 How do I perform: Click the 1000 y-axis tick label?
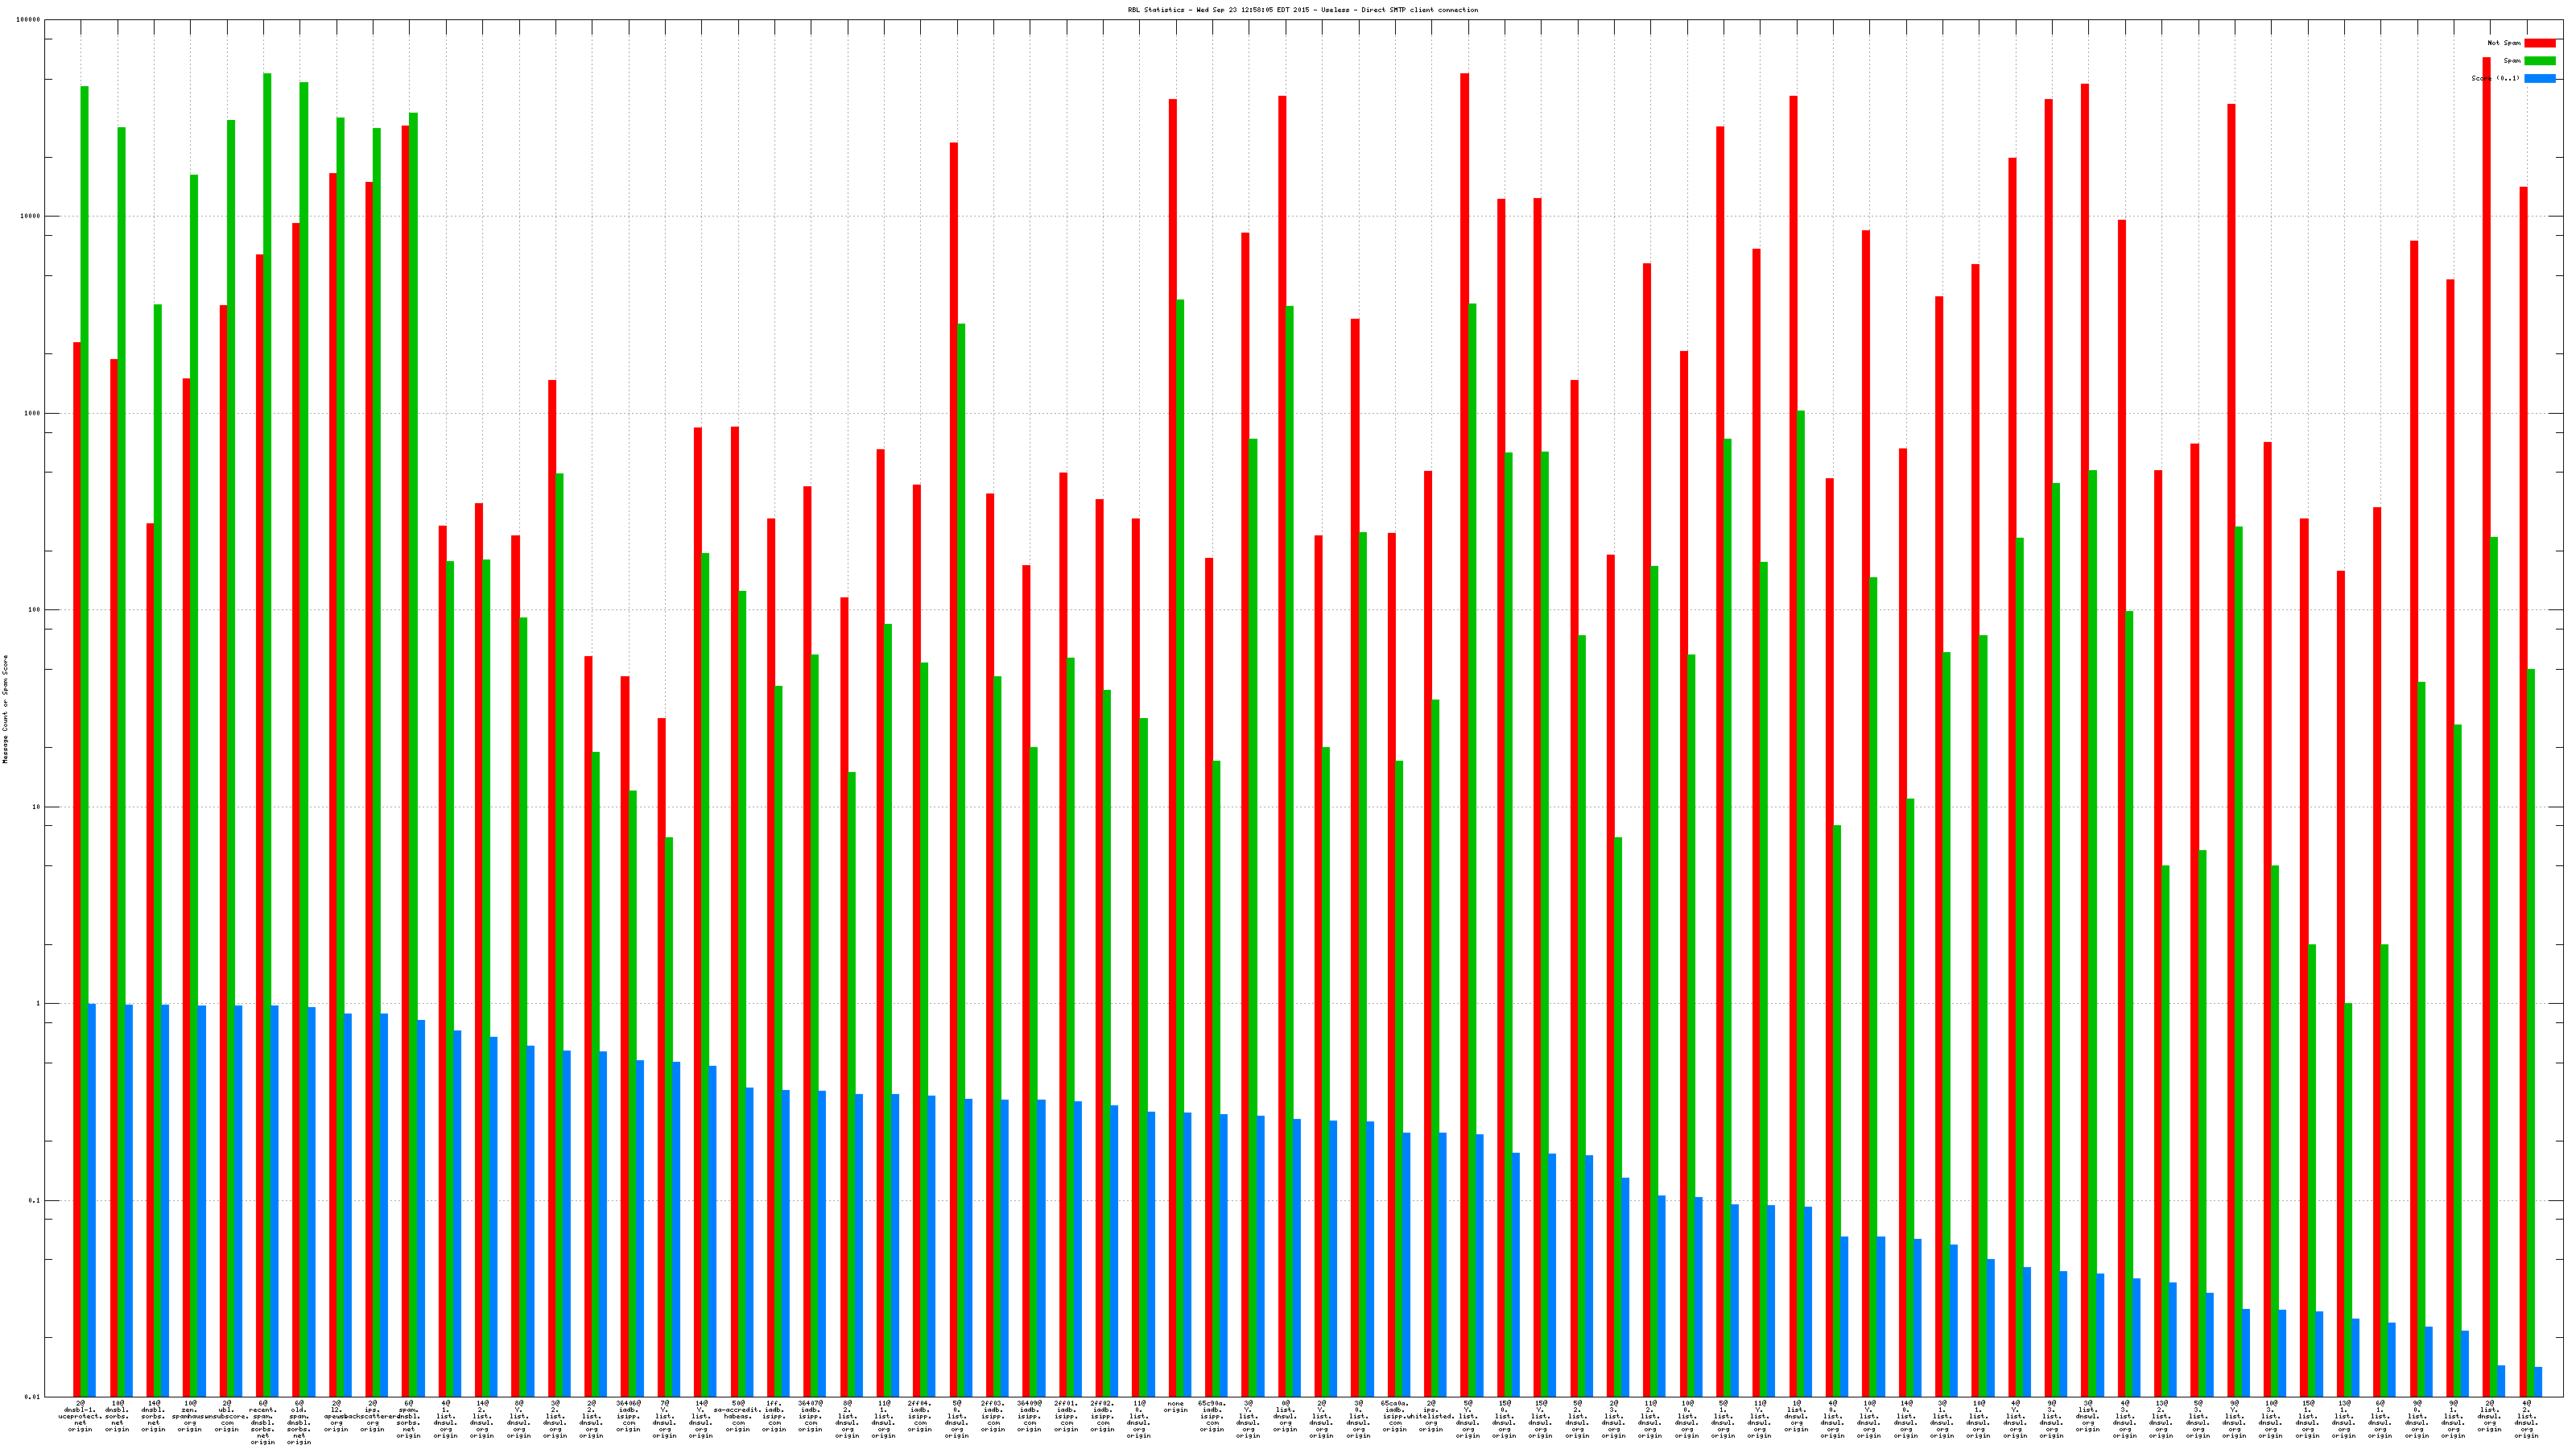[x=34, y=413]
